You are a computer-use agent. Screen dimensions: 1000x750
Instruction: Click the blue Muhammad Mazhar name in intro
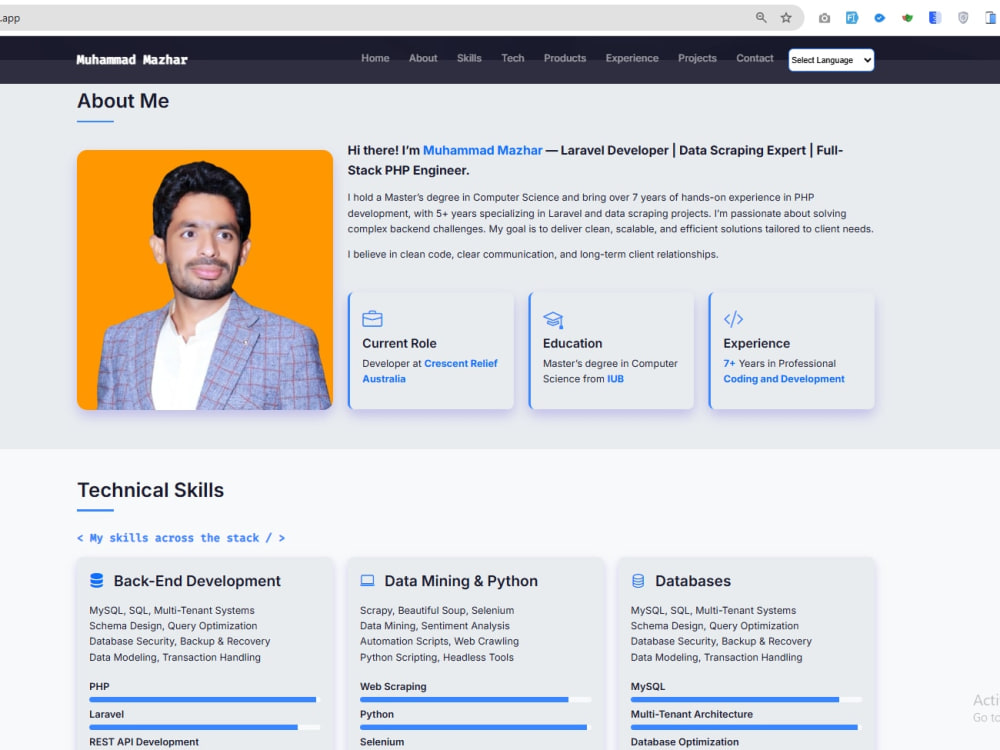482,151
